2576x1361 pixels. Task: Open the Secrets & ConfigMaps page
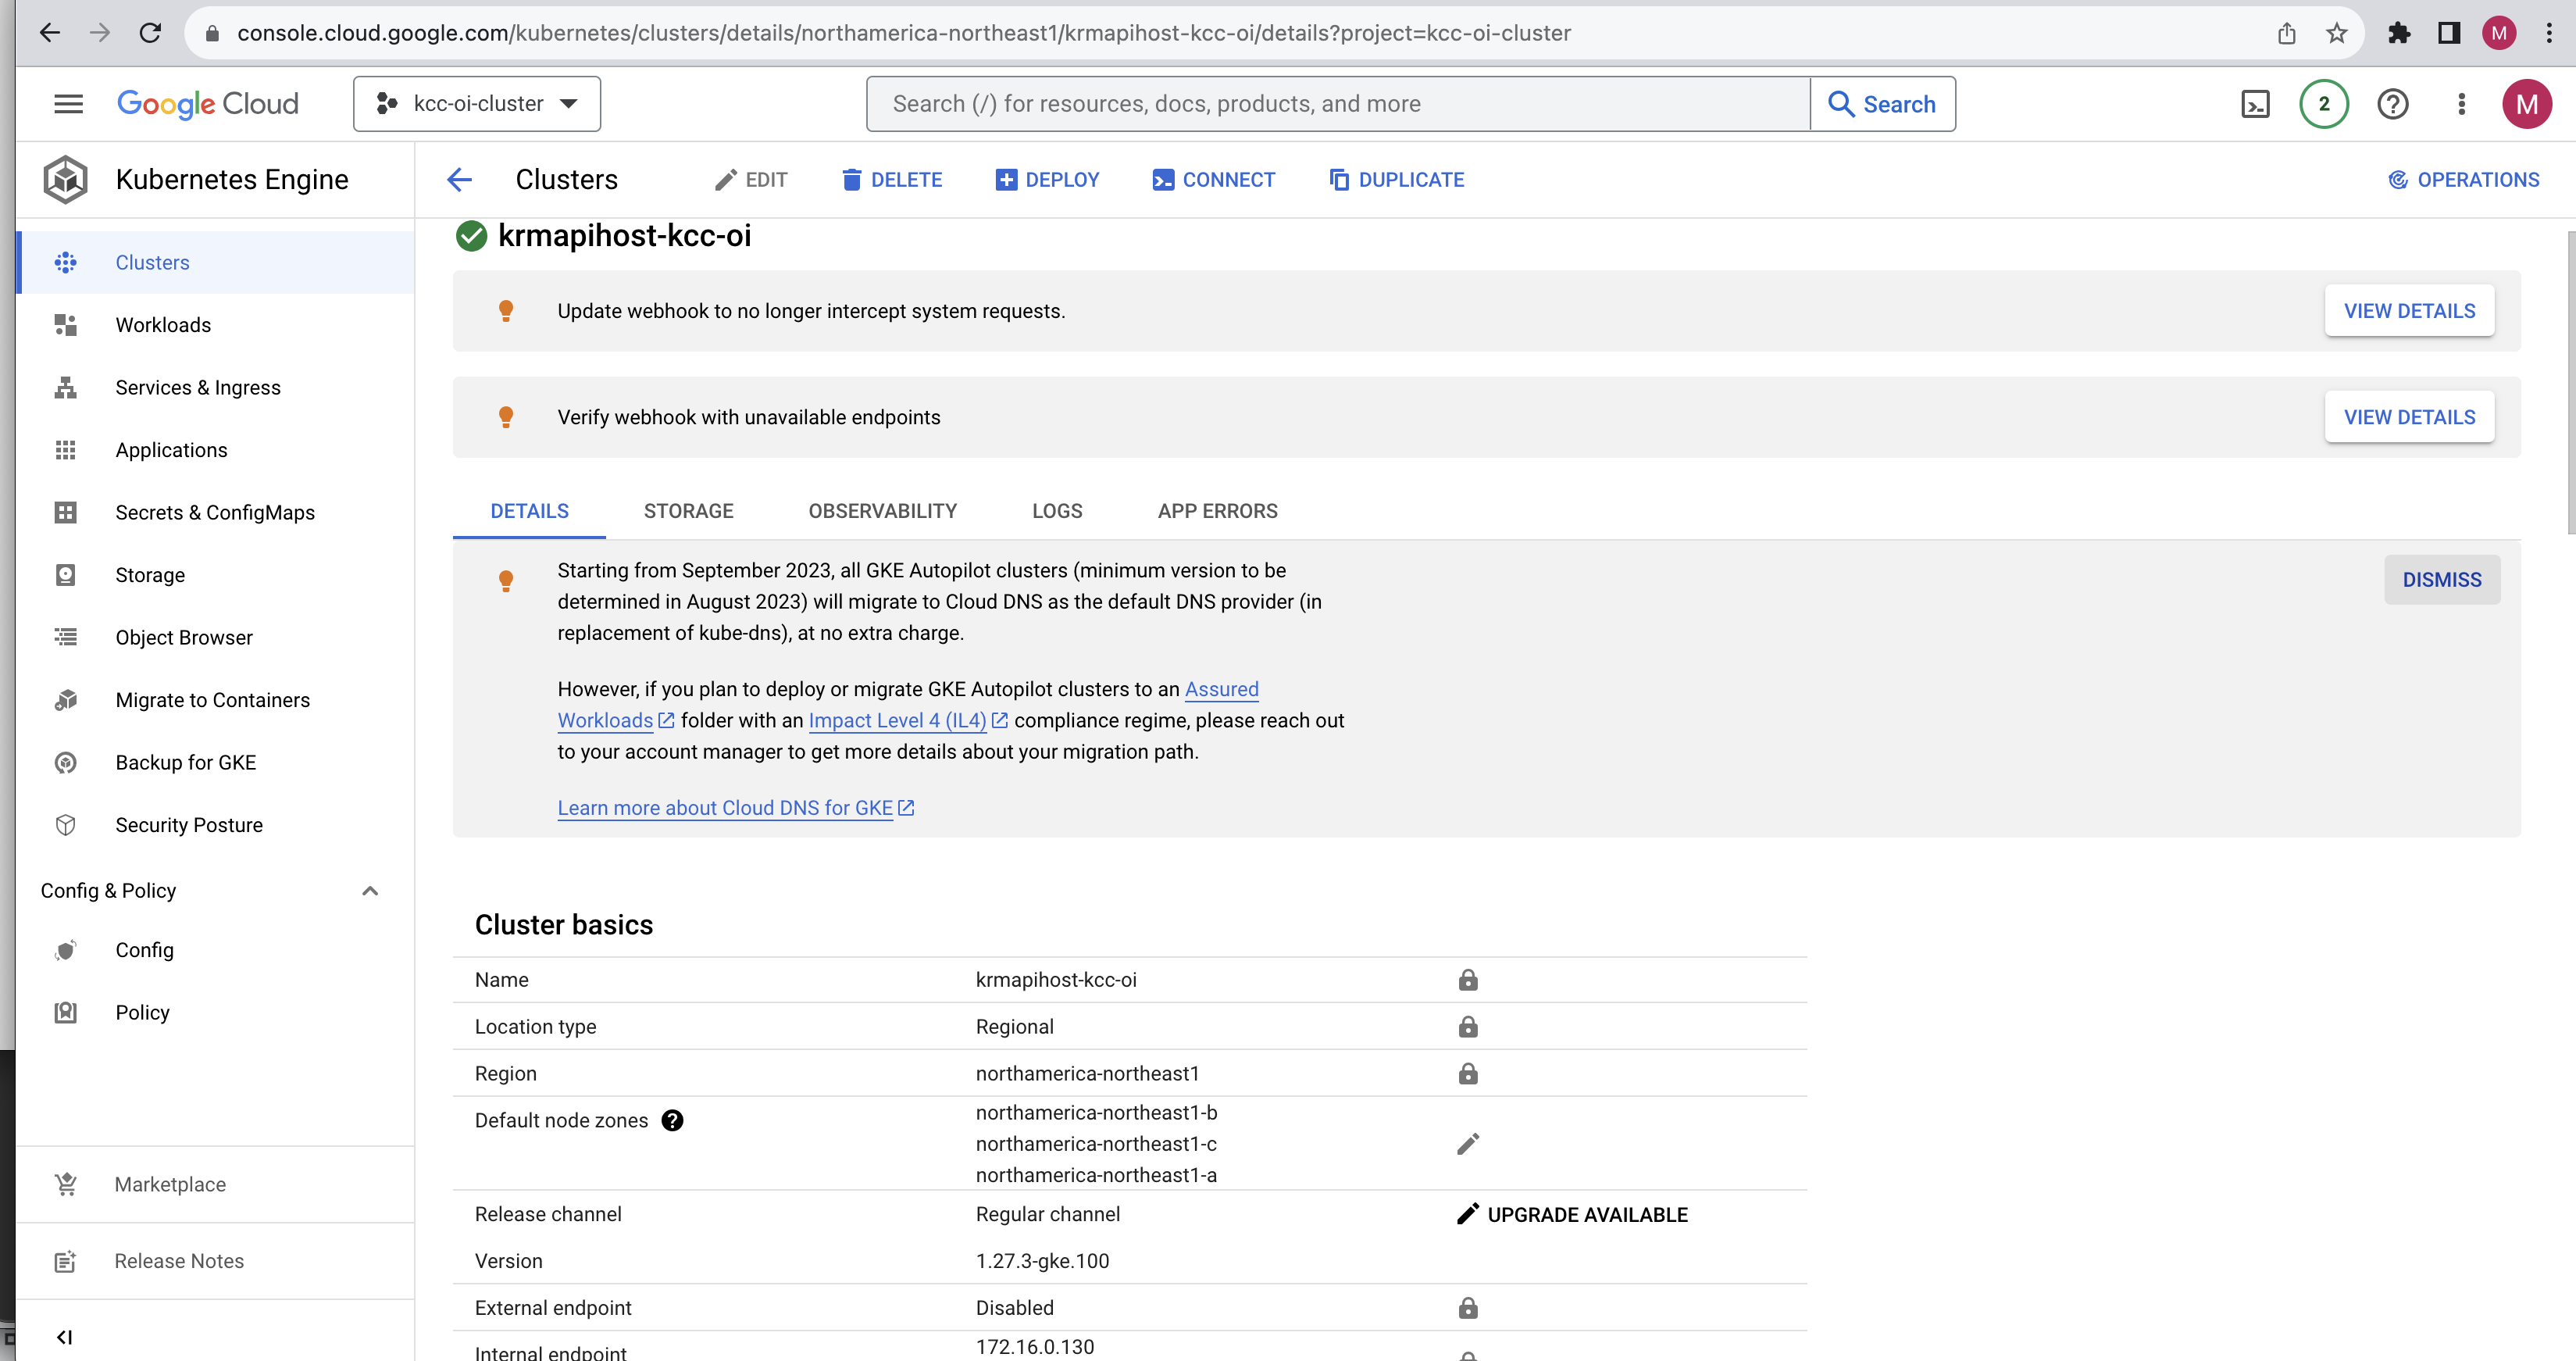pyautogui.click(x=213, y=512)
